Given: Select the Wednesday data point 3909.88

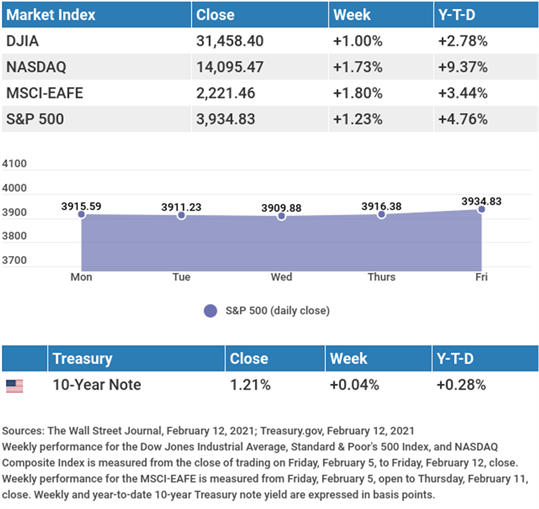Looking at the screenshot, I should pos(282,216).
